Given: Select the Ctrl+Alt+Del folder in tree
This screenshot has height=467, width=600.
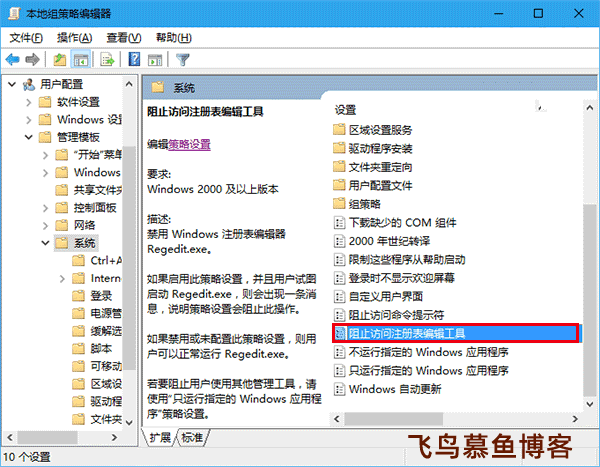Looking at the screenshot, I should [x=106, y=260].
